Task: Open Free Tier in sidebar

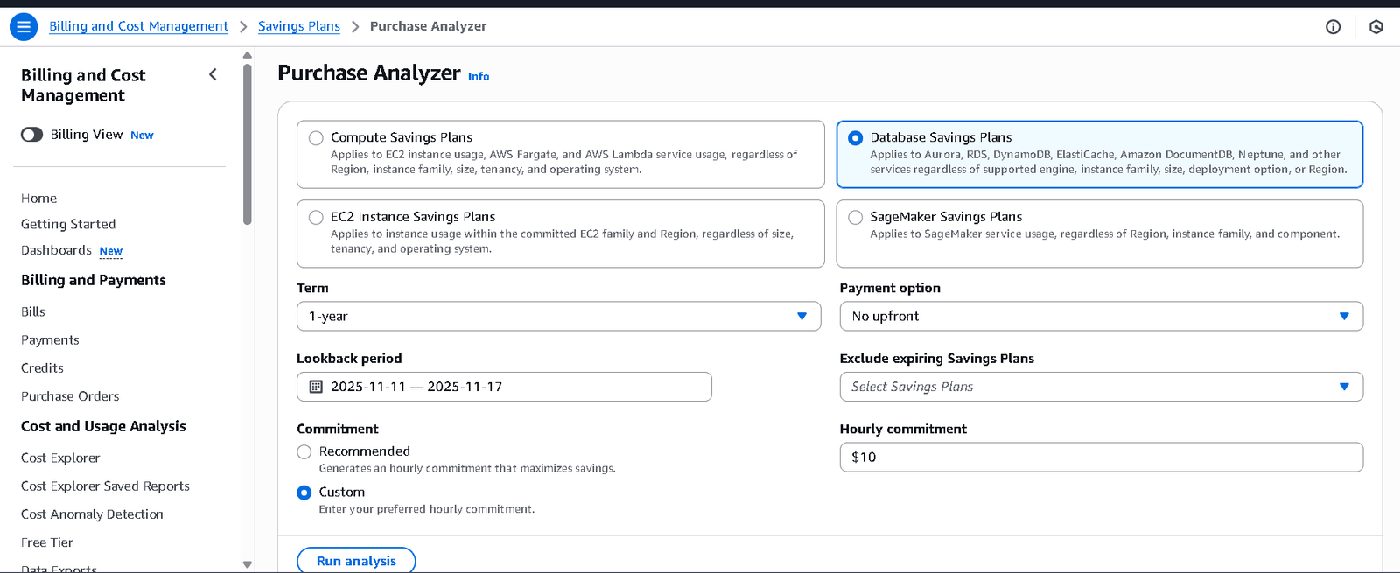Action: point(47,542)
